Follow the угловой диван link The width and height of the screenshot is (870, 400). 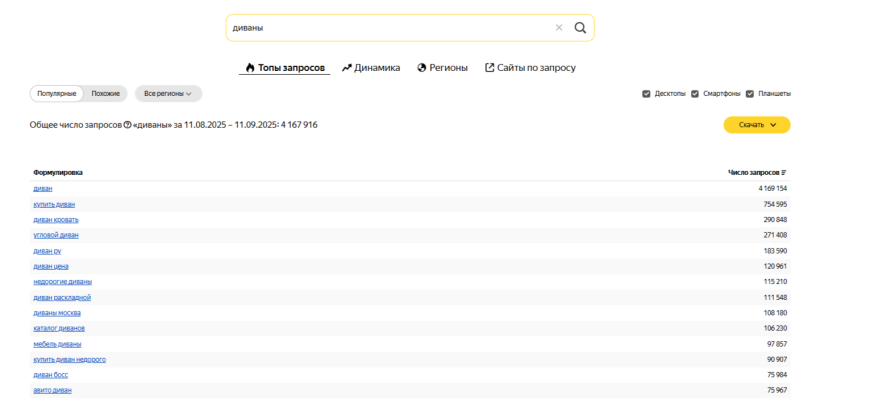coord(56,235)
